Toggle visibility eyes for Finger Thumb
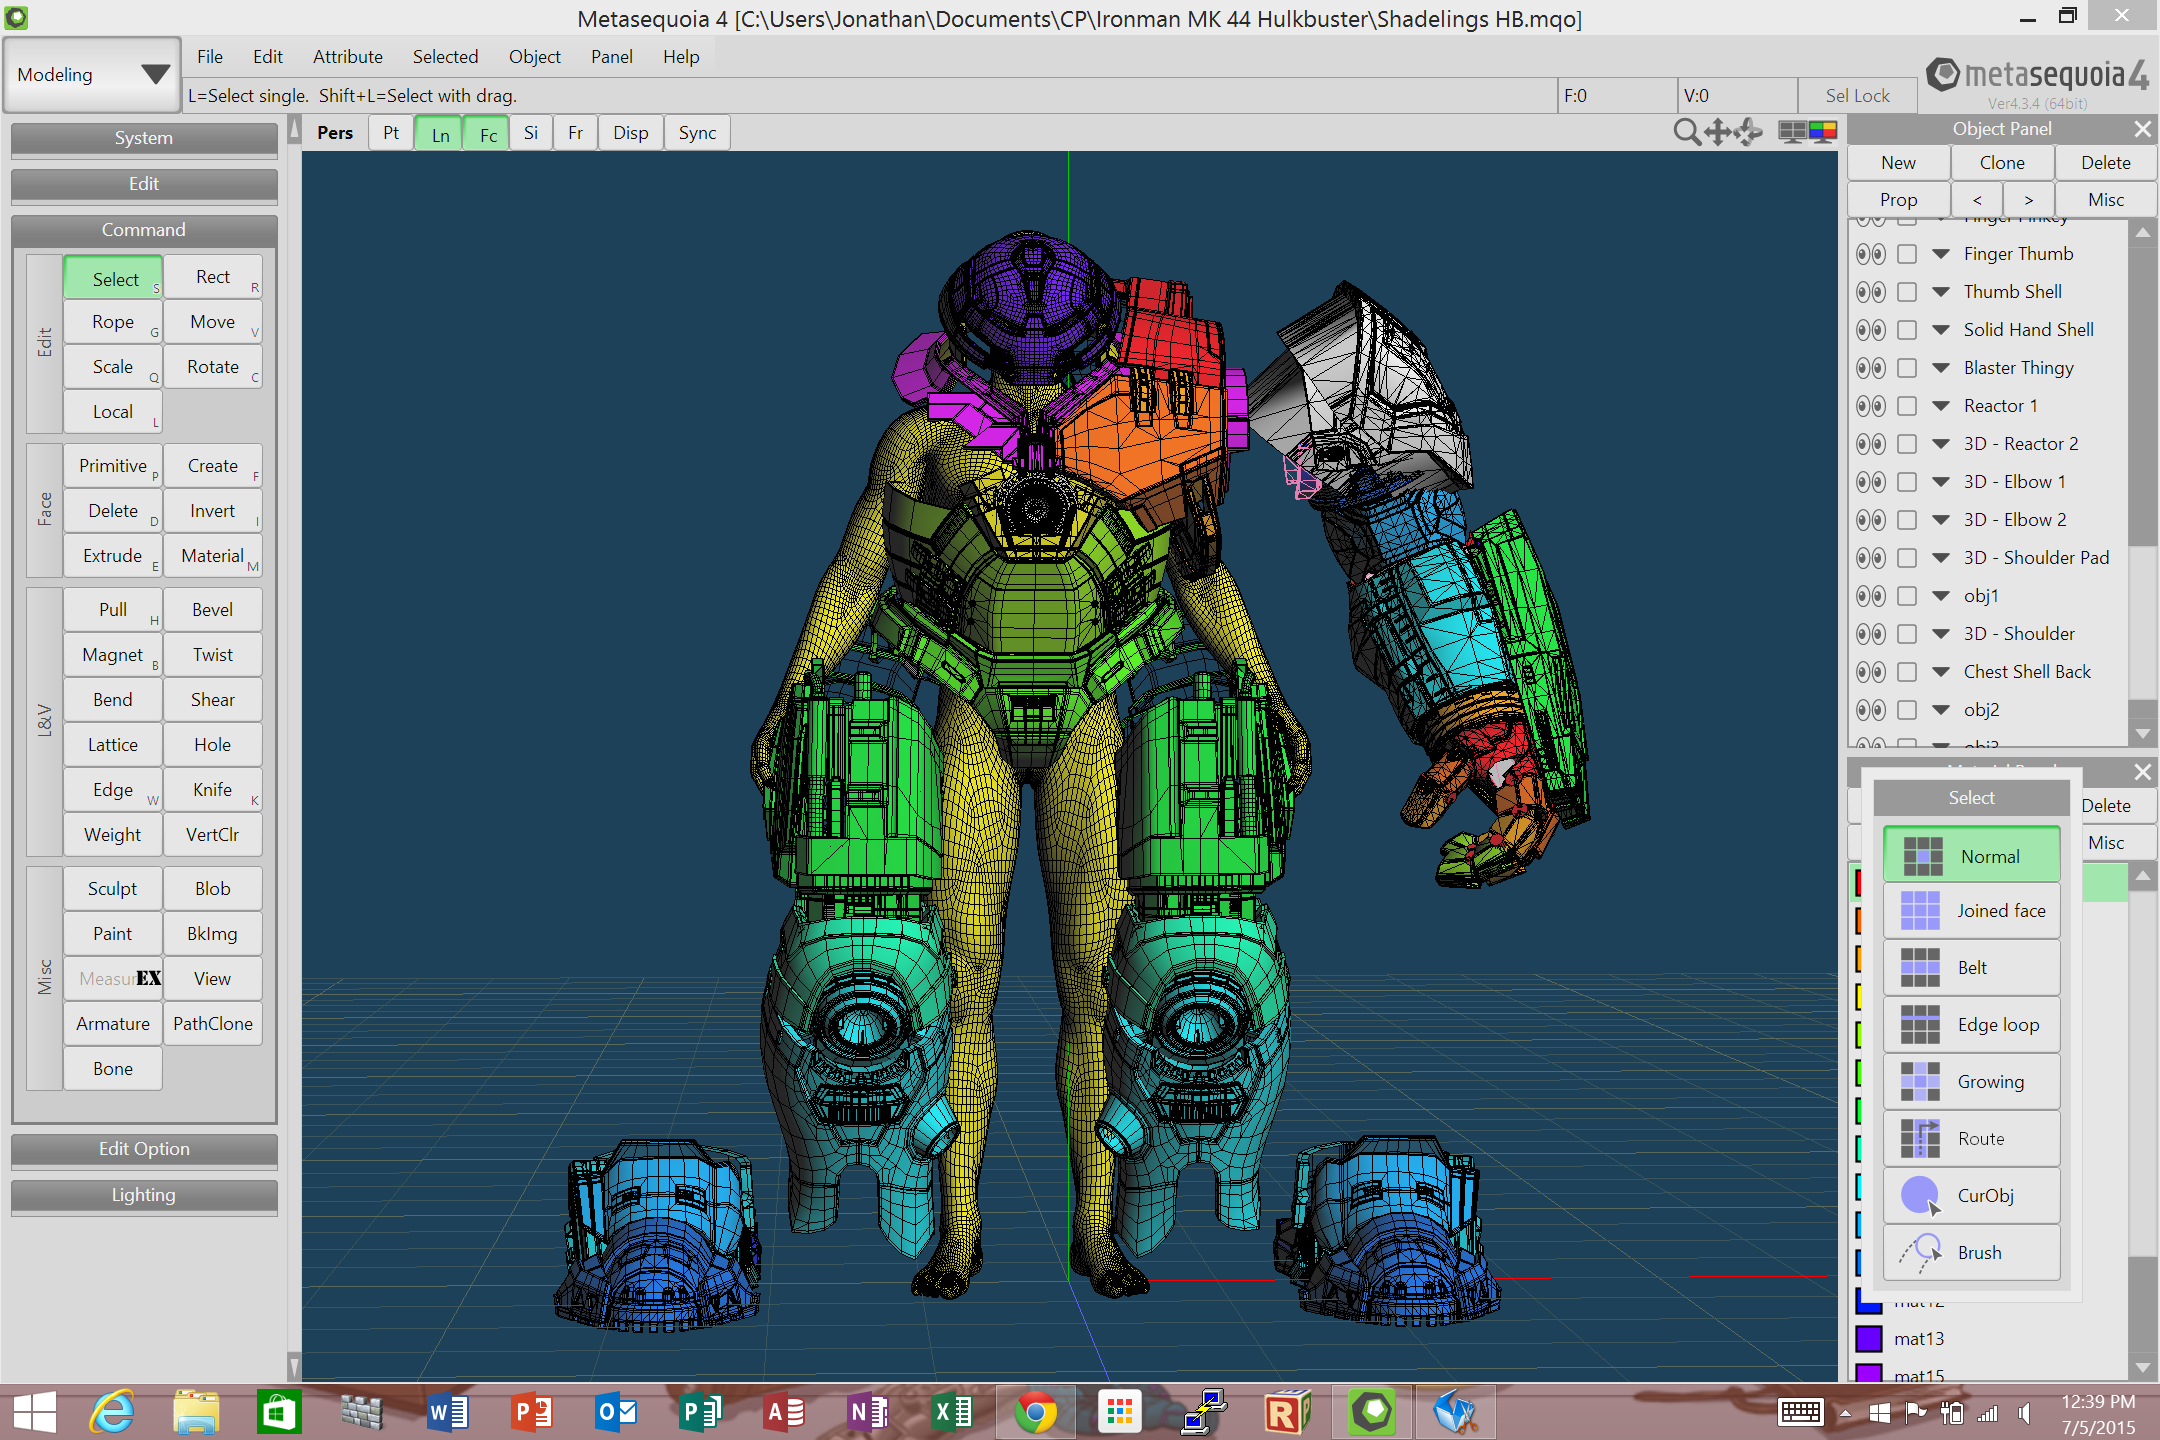 1870,254
